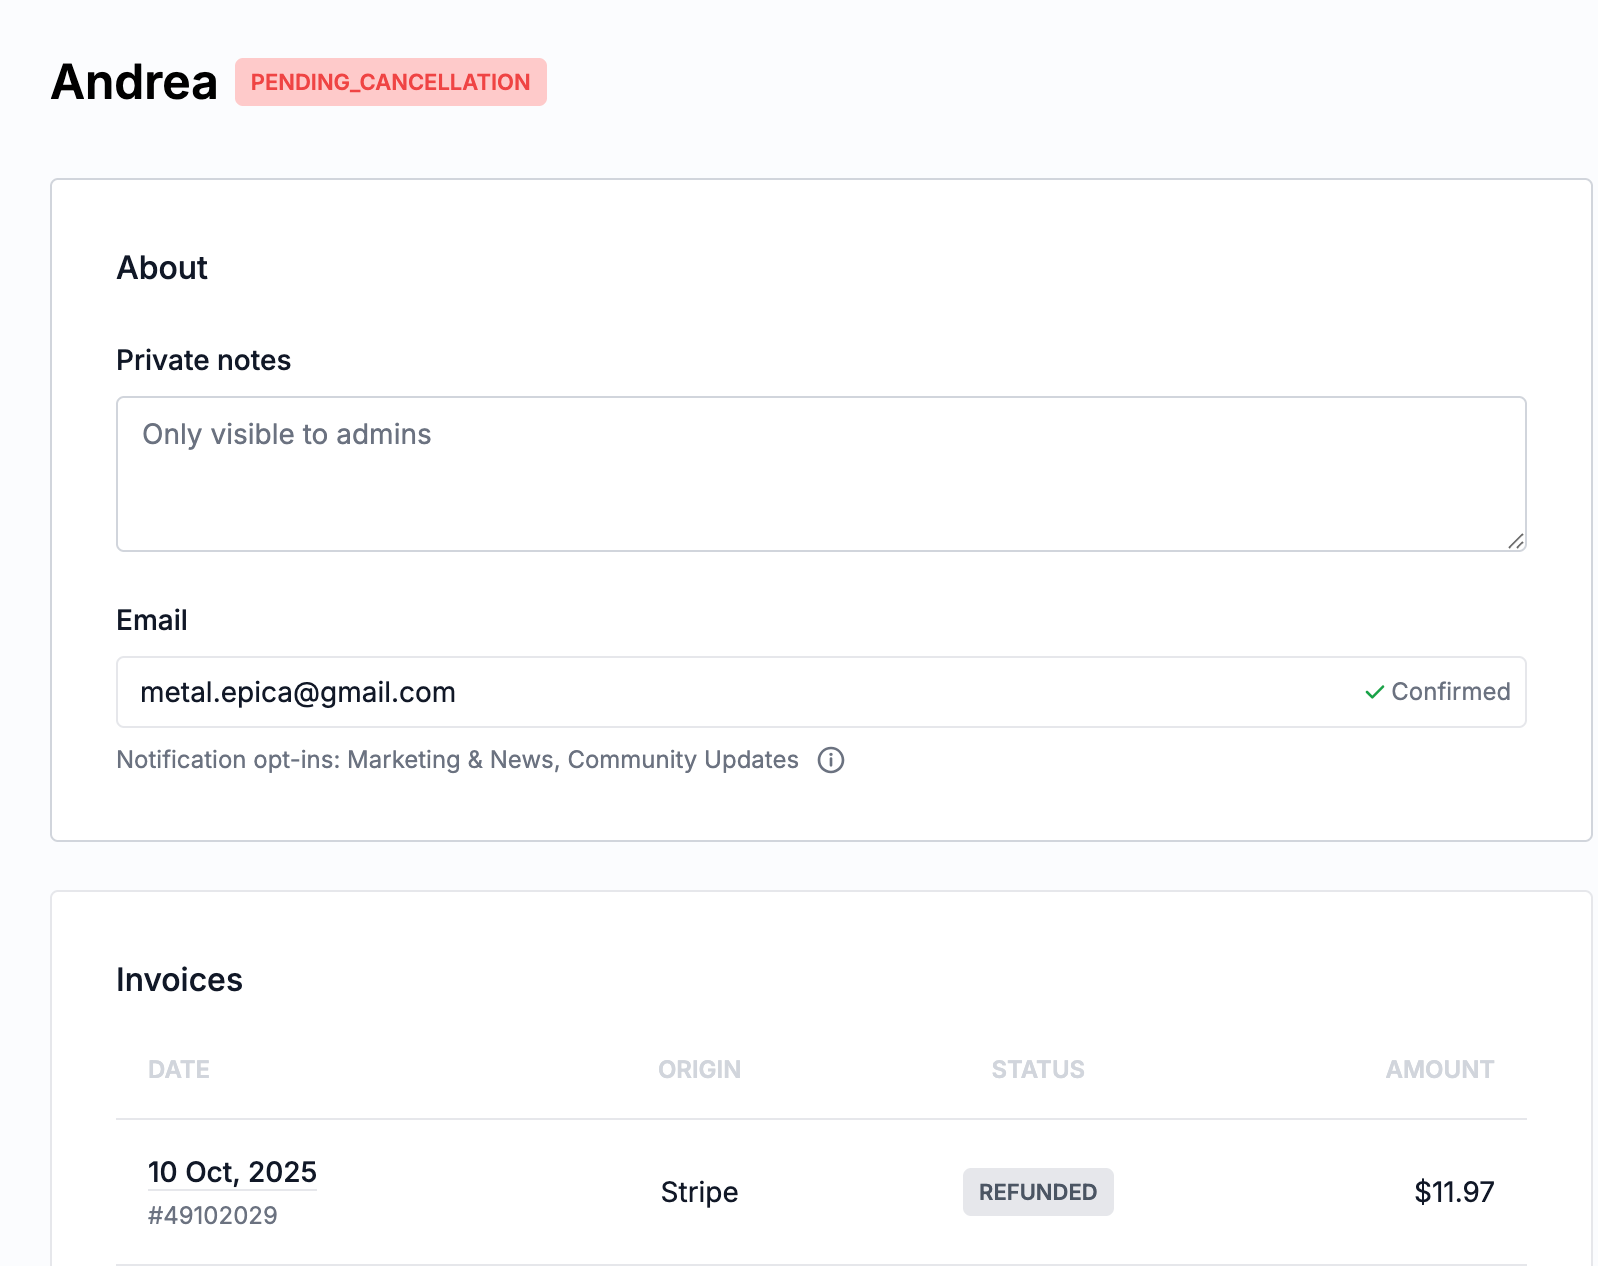This screenshot has width=1598, height=1266.
Task: Click the Confirmed email status text
Action: (x=1450, y=692)
